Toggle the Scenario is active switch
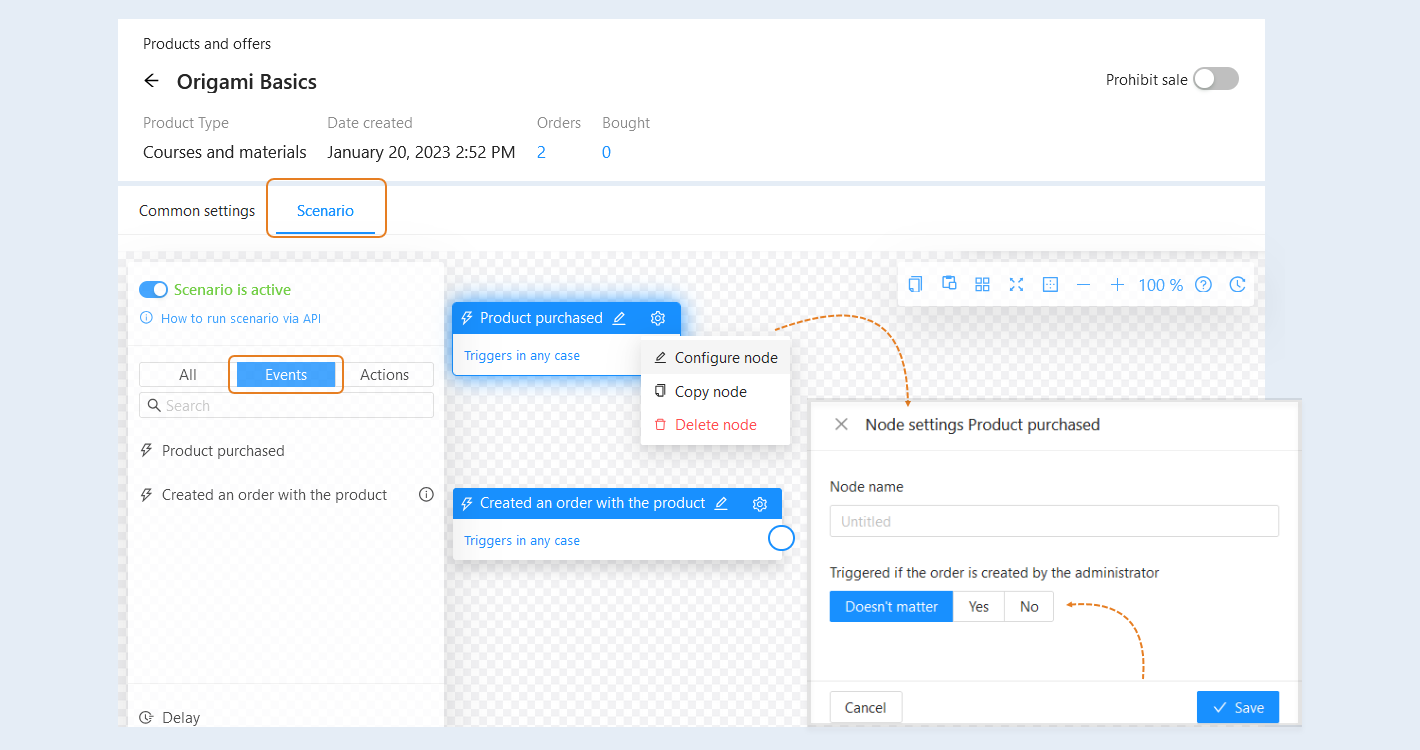 click(153, 290)
